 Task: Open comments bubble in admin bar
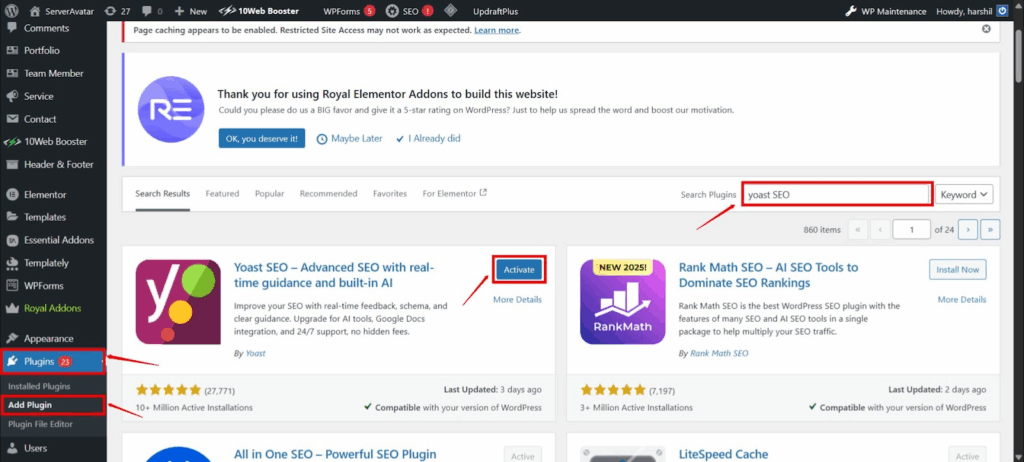point(152,11)
